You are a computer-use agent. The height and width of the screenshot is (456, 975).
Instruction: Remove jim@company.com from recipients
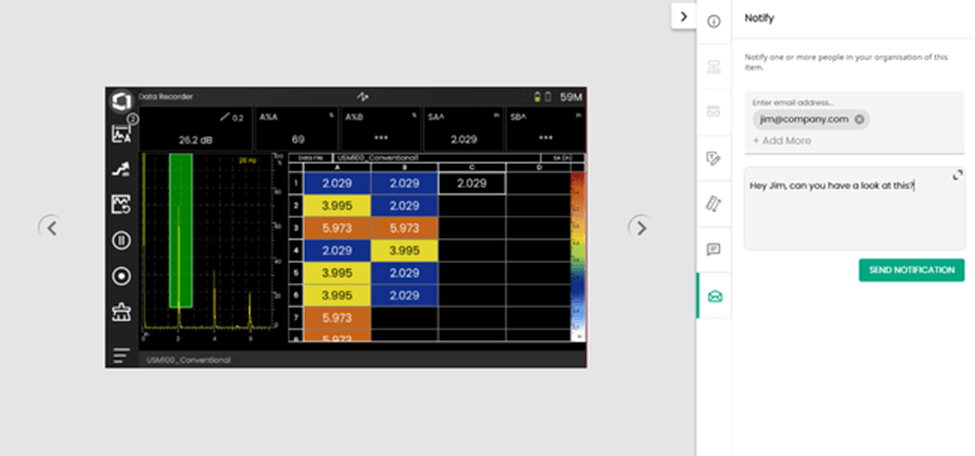point(859,119)
